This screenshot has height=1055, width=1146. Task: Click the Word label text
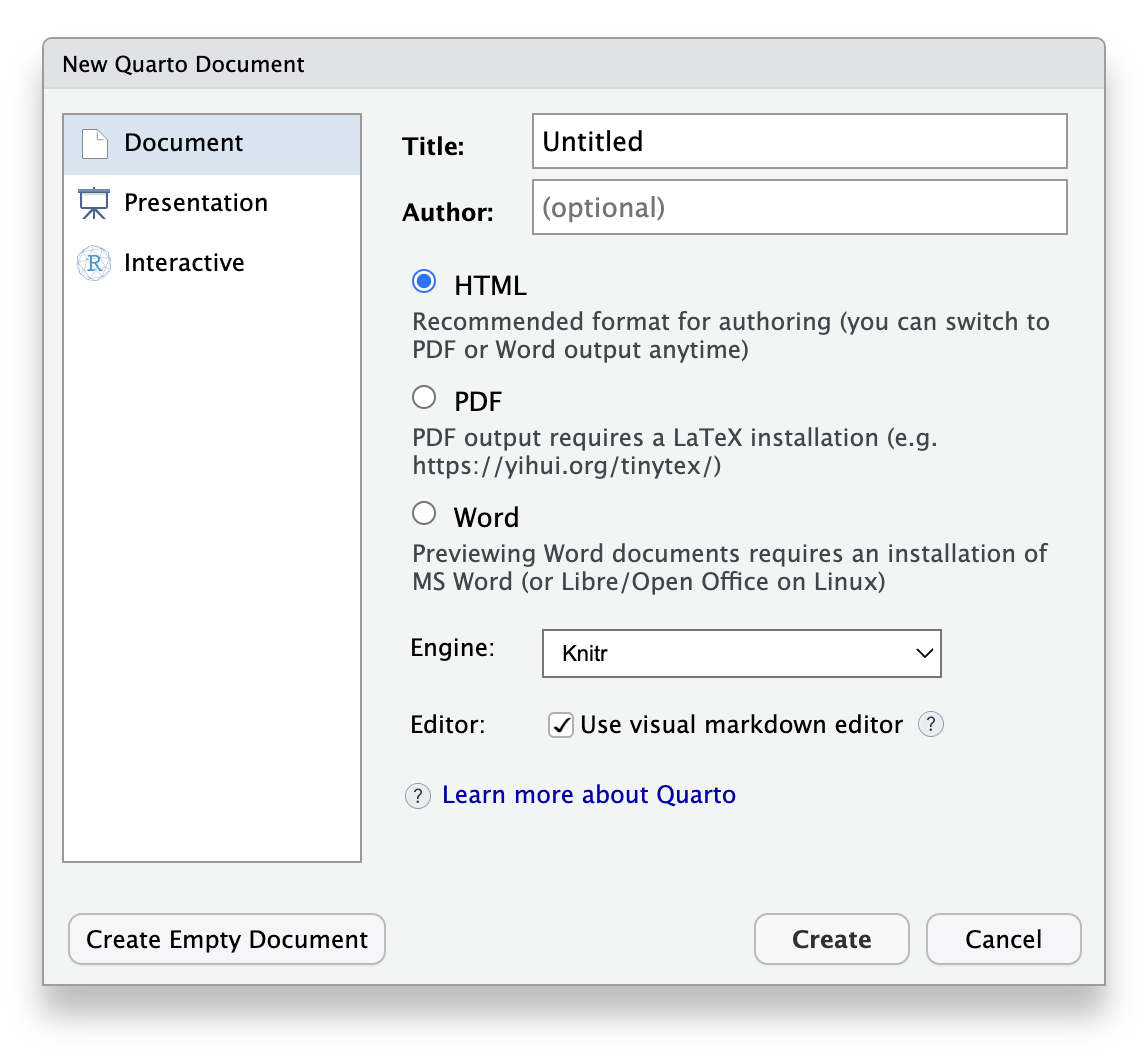pyautogui.click(x=486, y=518)
